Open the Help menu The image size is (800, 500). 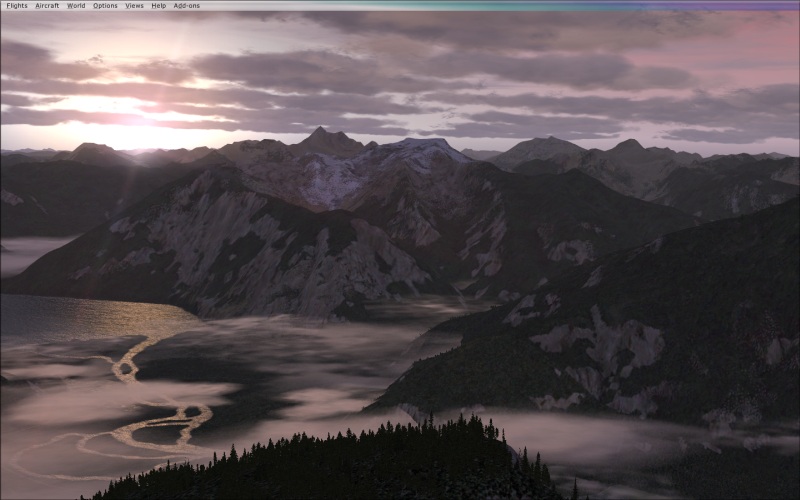tap(159, 6)
